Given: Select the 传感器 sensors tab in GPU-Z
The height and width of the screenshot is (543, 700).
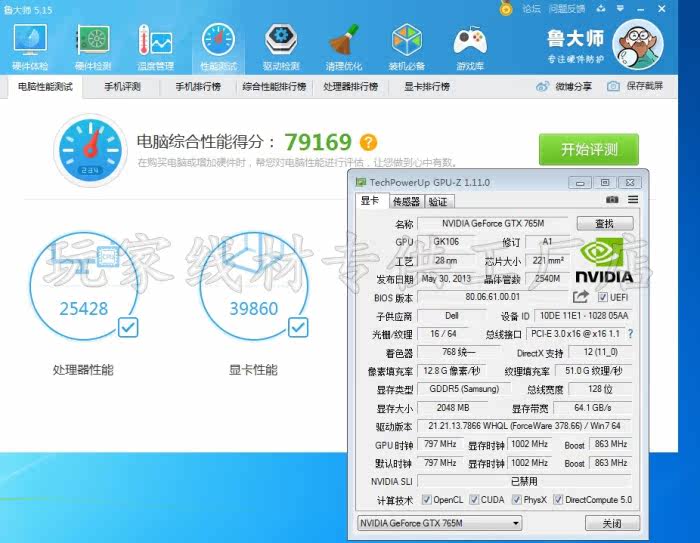Looking at the screenshot, I should tap(406, 202).
